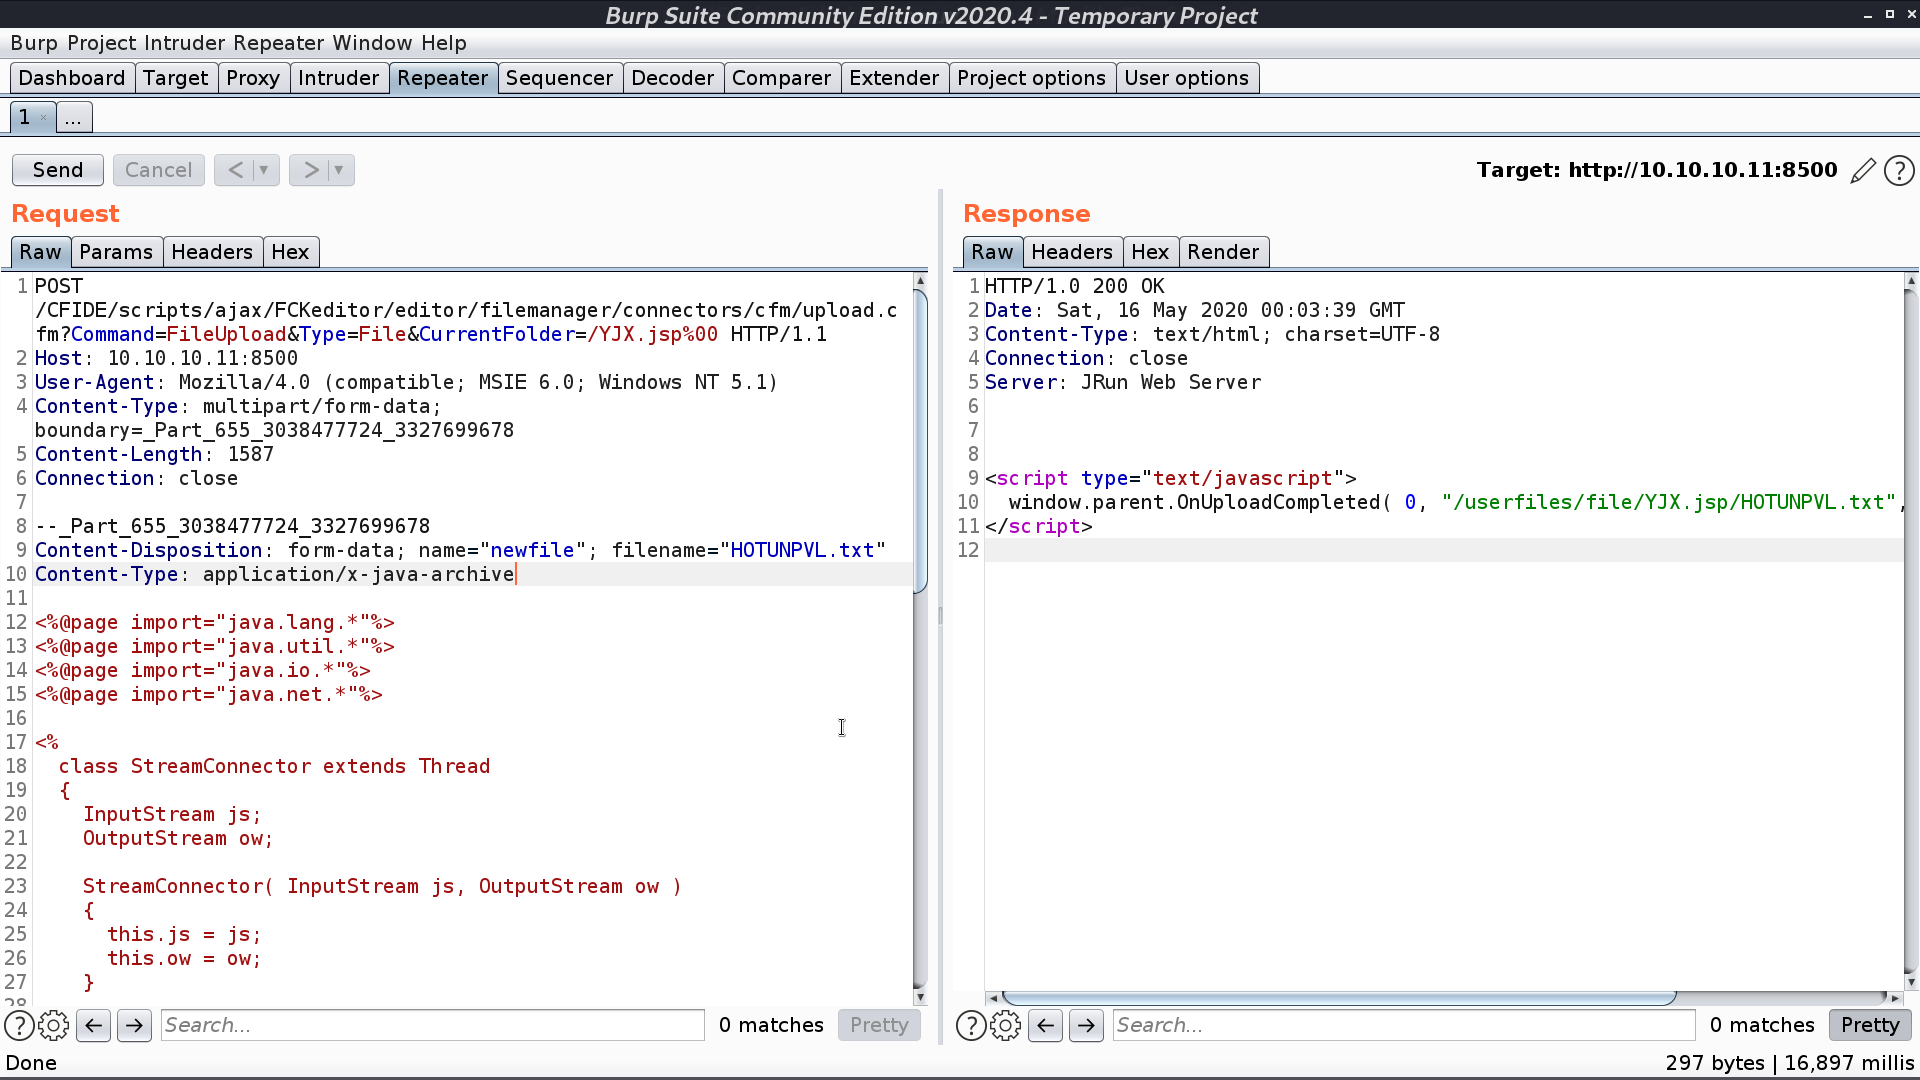Viewport: 1920px width, 1080px height.
Task: Switch to the Comparer tab
Action: click(782, 78)
